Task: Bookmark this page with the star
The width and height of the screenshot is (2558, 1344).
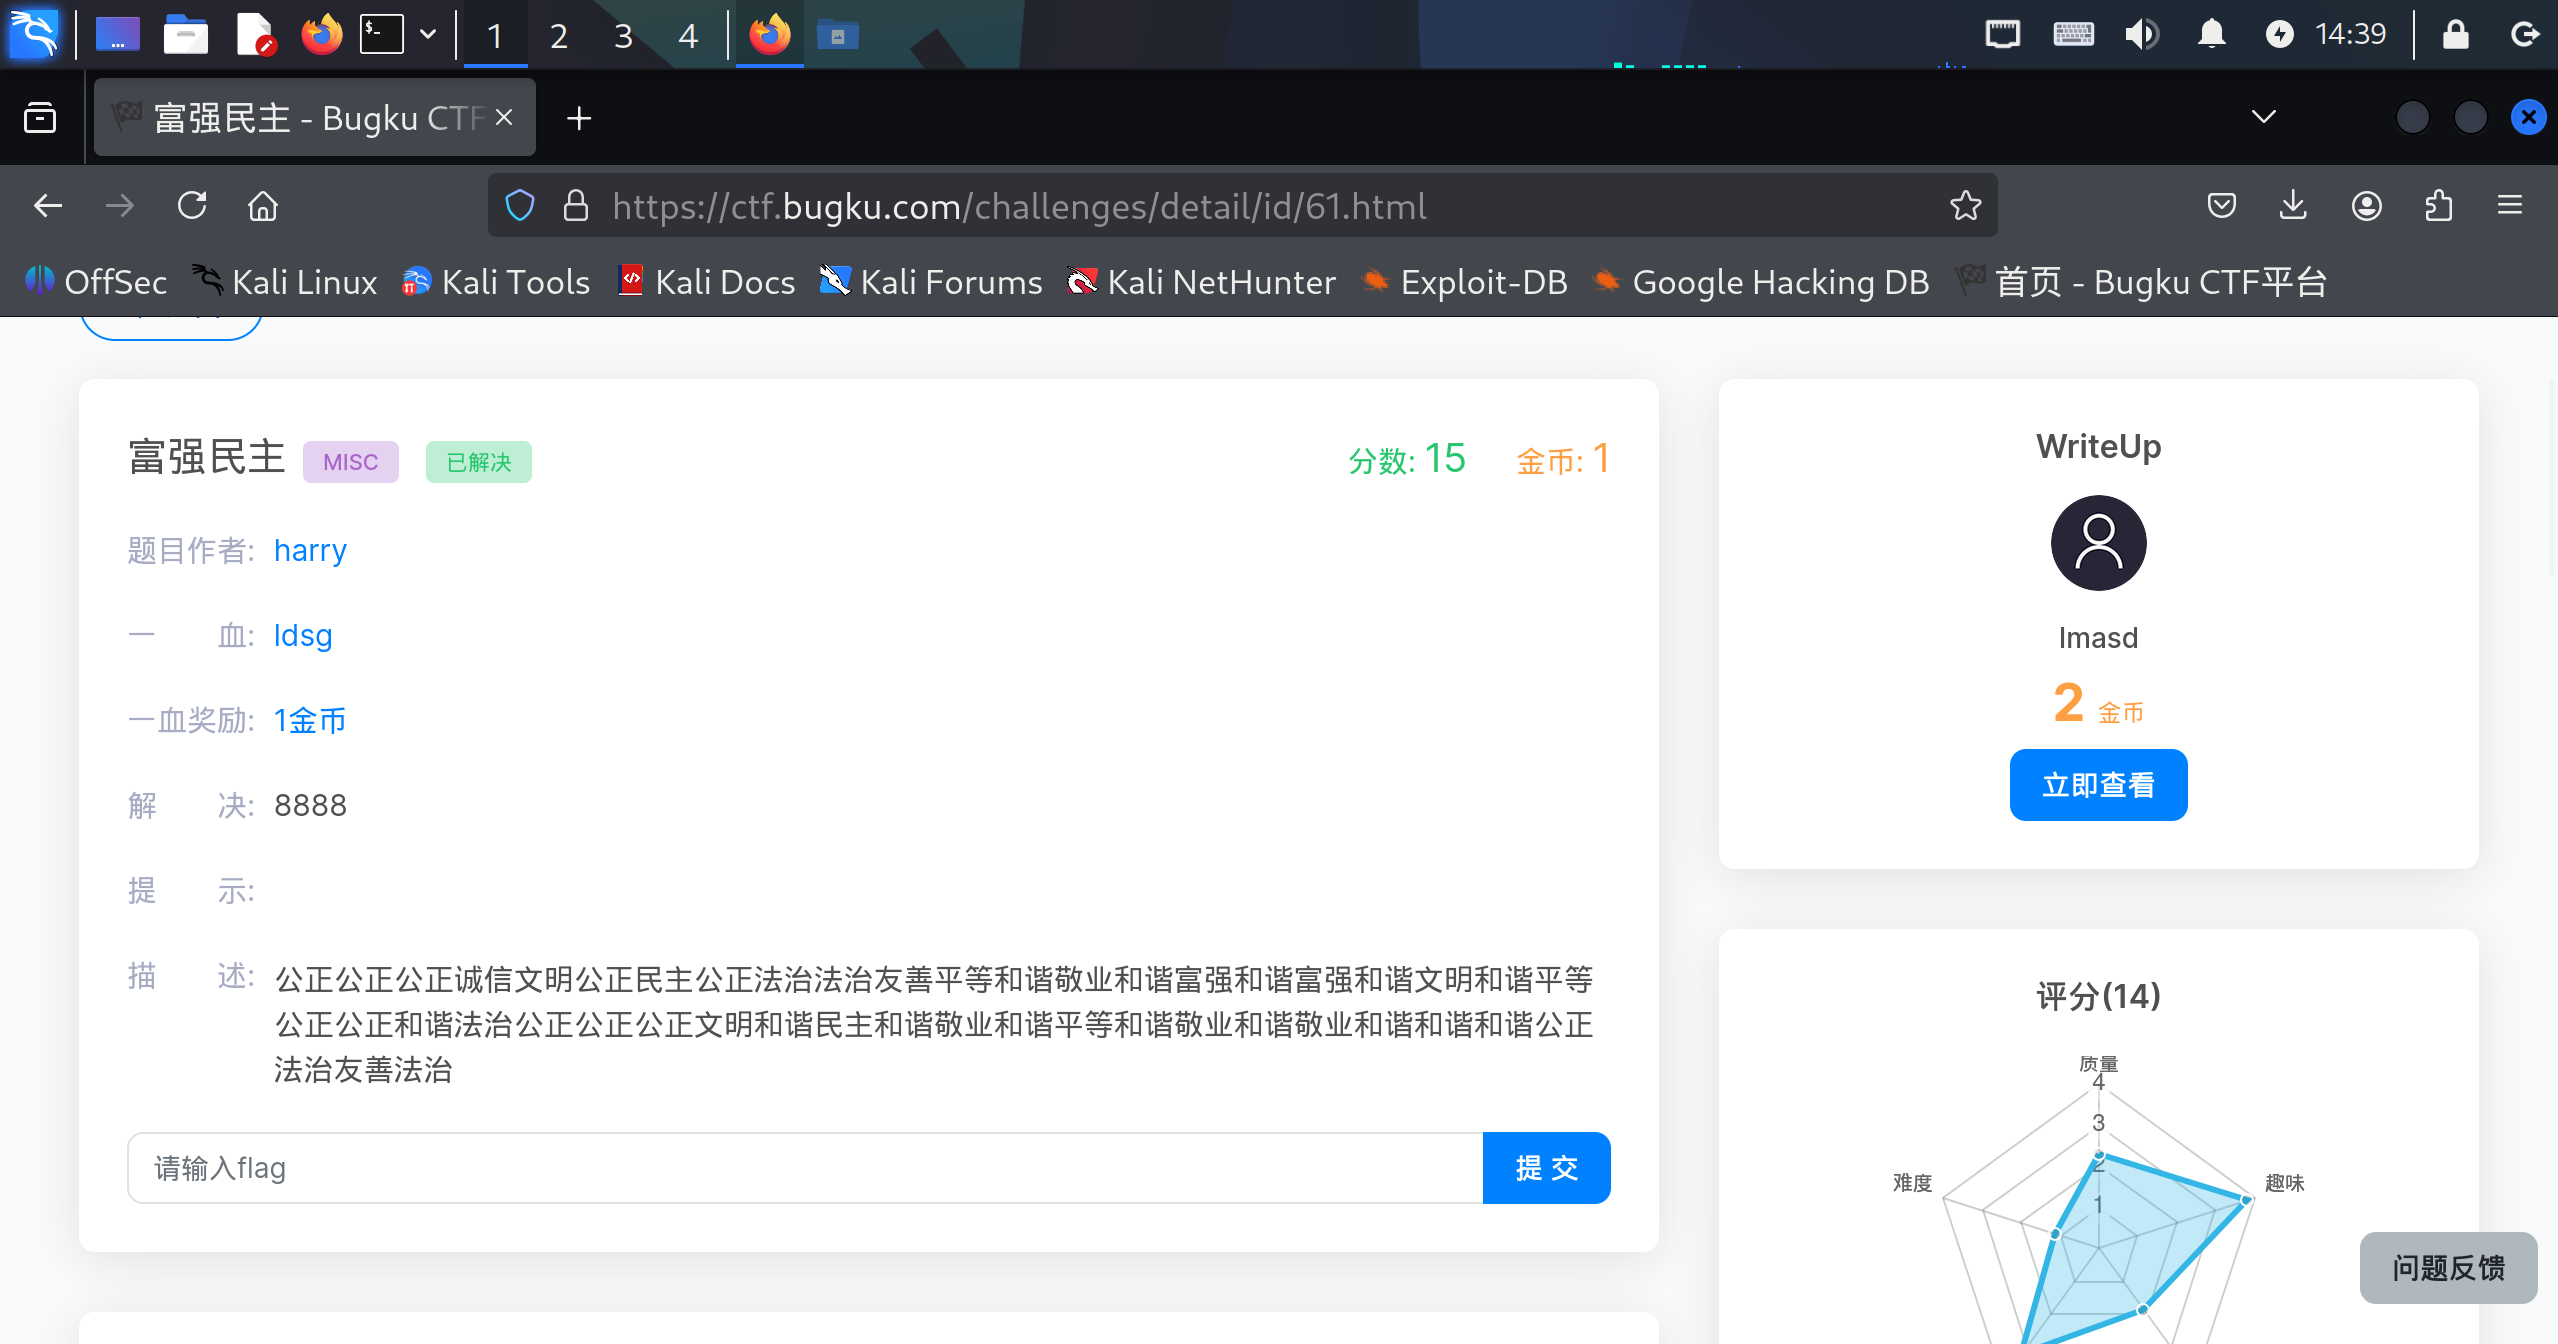Action: click(1965, 206)
